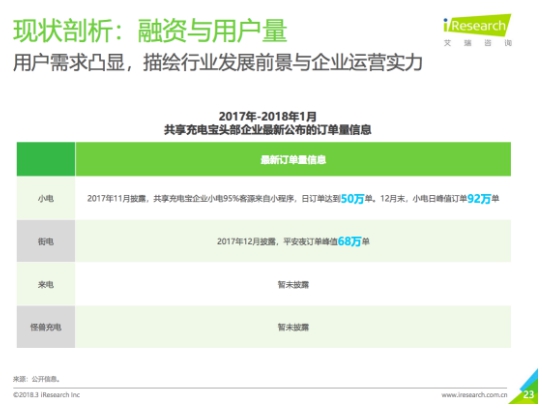Click the slide title '现状剖析：融资与用户量'
Viewport: 542px width, 408px height.
tap(150, 31)
